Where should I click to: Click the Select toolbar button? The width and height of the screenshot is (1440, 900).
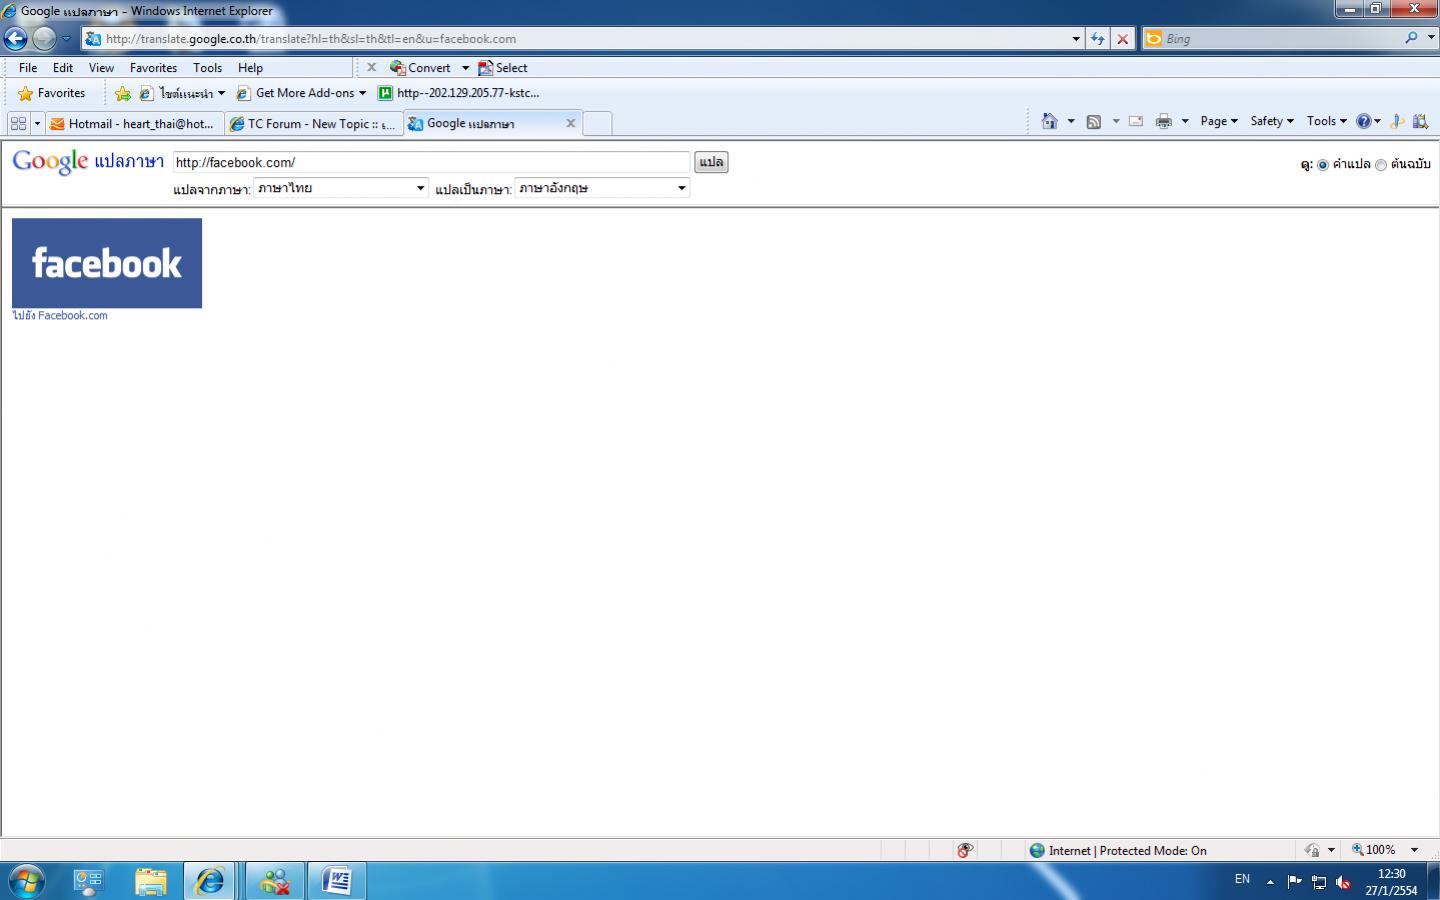pos(503,68)
